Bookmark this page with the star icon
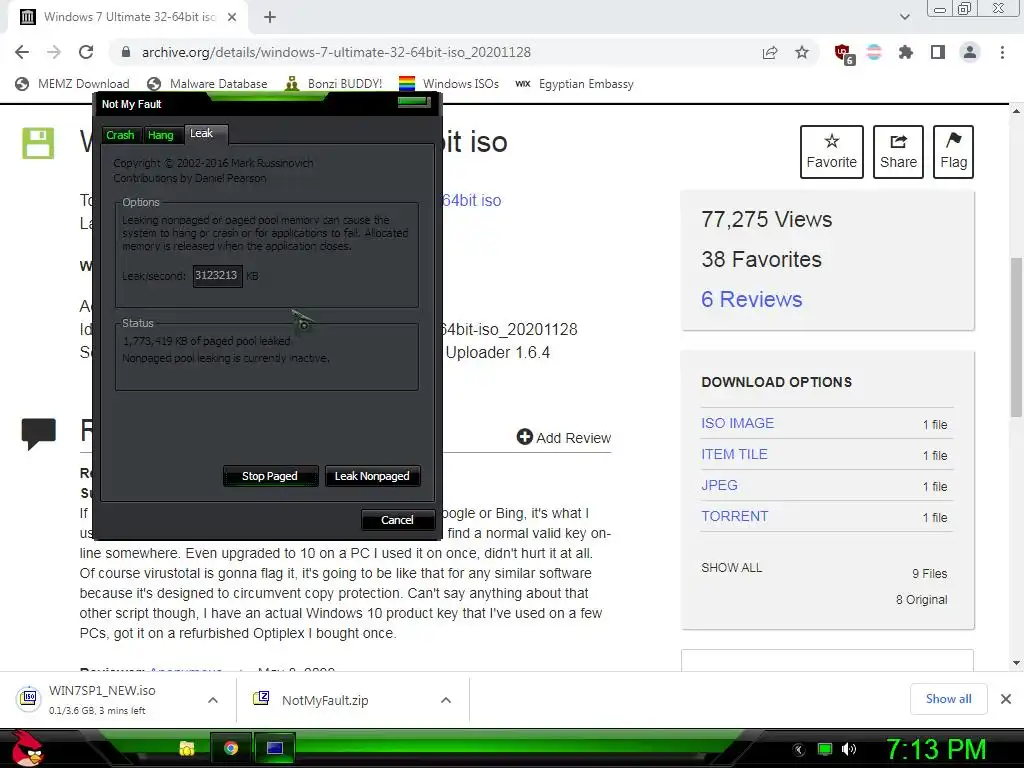Screen dimensions: 1024x768 [x=802, y=52]
